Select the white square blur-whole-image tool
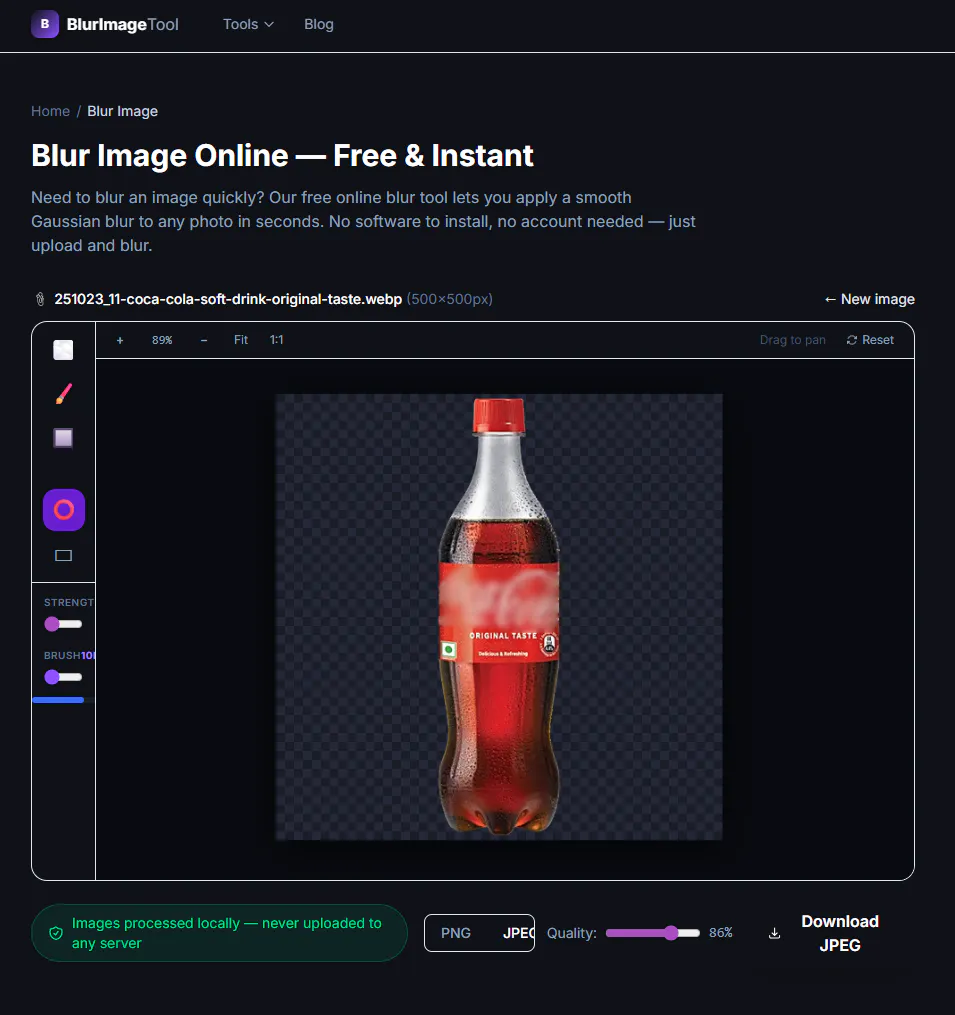 point(63,350)
